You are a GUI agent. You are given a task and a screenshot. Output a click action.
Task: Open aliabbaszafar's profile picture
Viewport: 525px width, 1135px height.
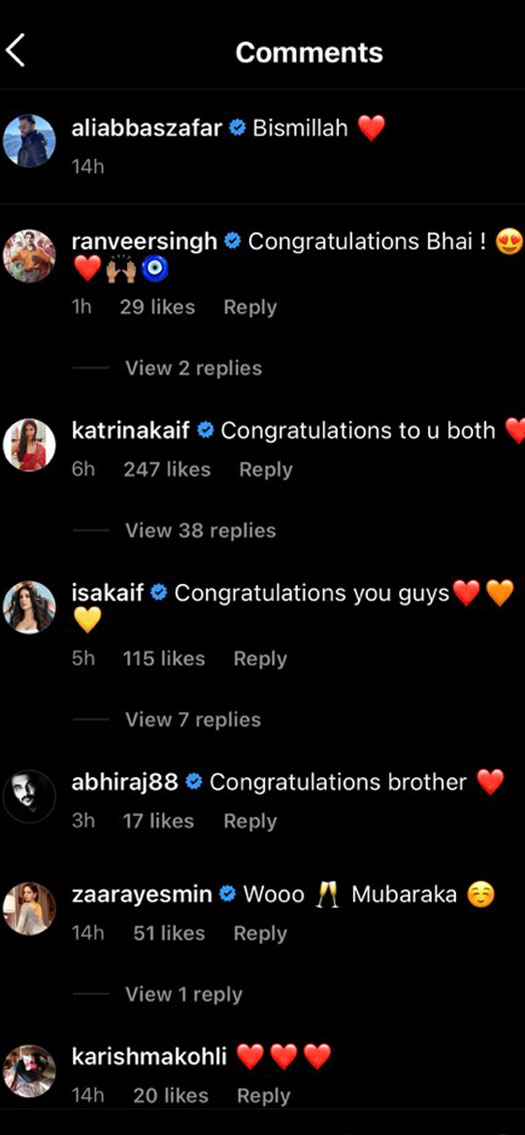30,141
